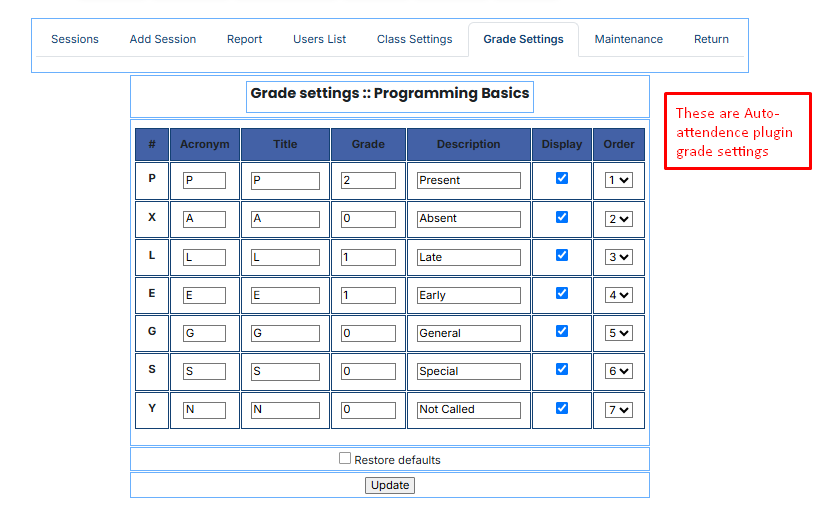Click Grade field in Present row
Screen dimensions: 819x520
pos(368,181)
